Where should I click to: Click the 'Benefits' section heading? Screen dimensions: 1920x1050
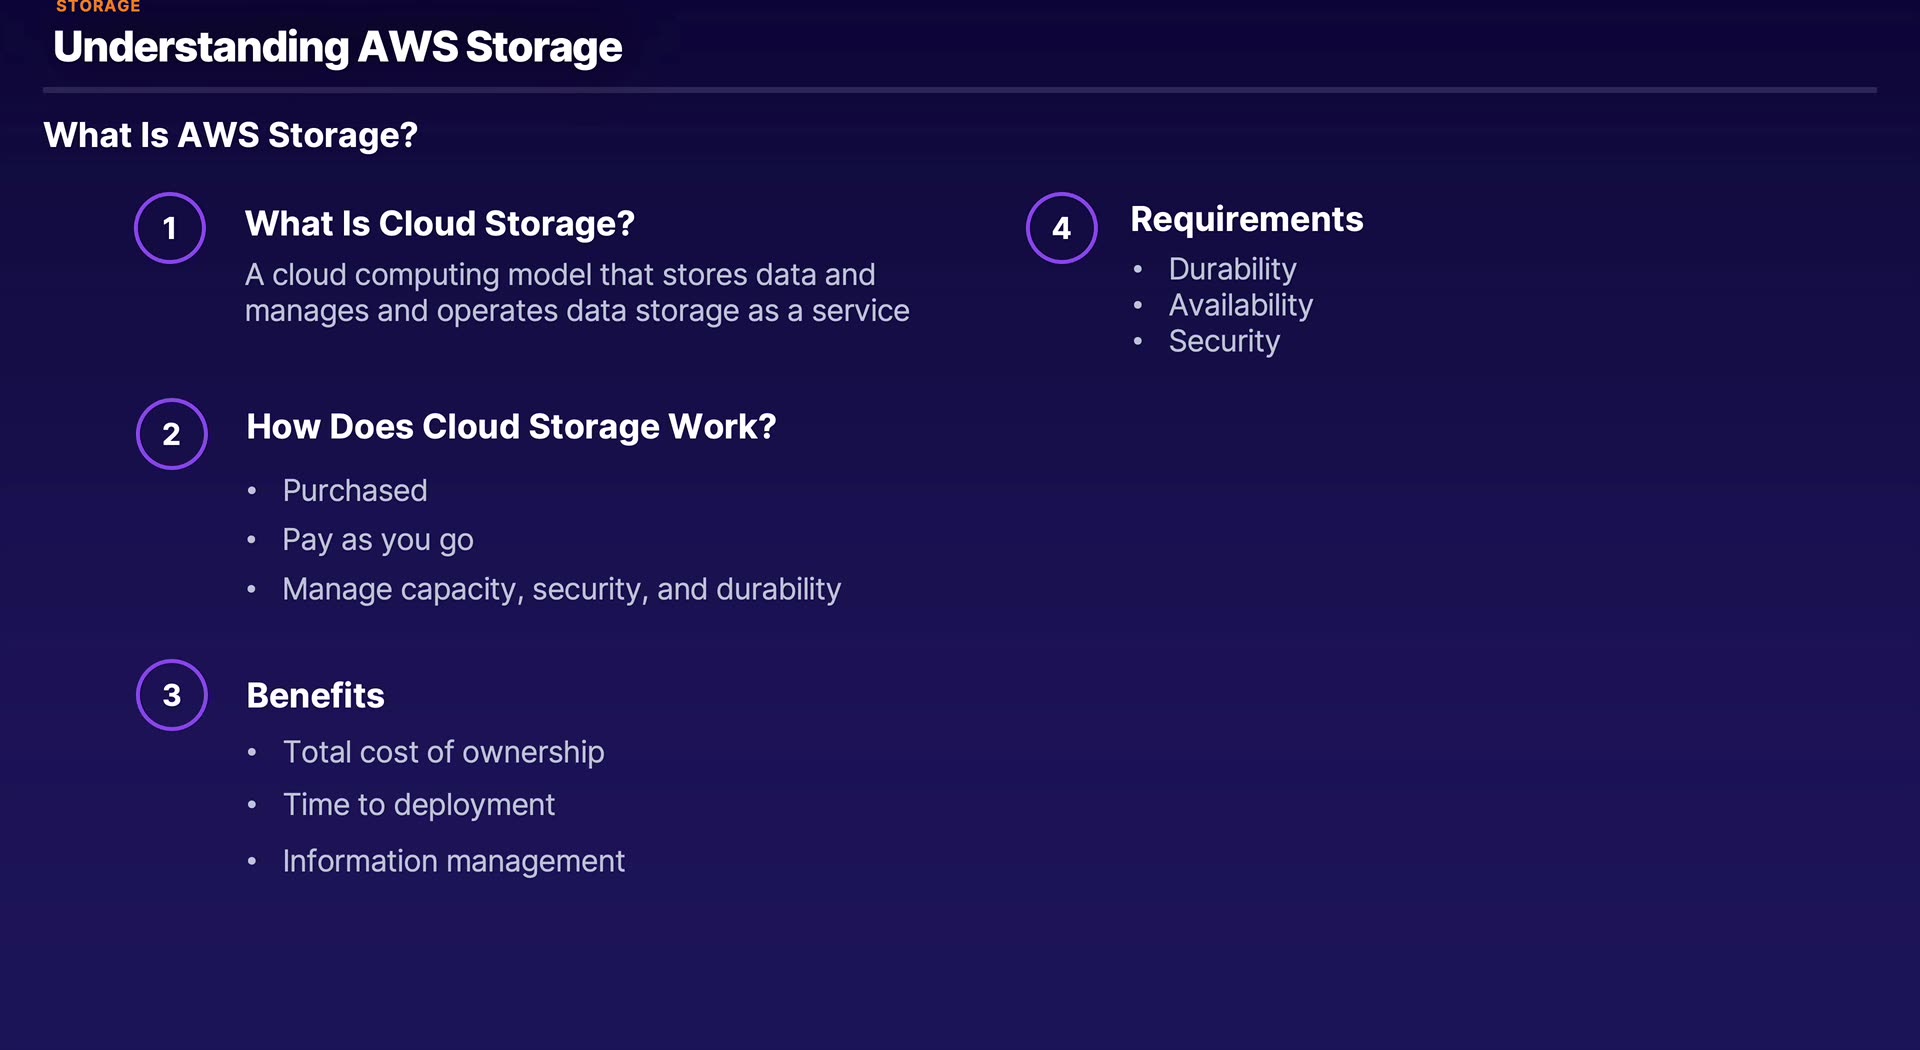(315, 696)
